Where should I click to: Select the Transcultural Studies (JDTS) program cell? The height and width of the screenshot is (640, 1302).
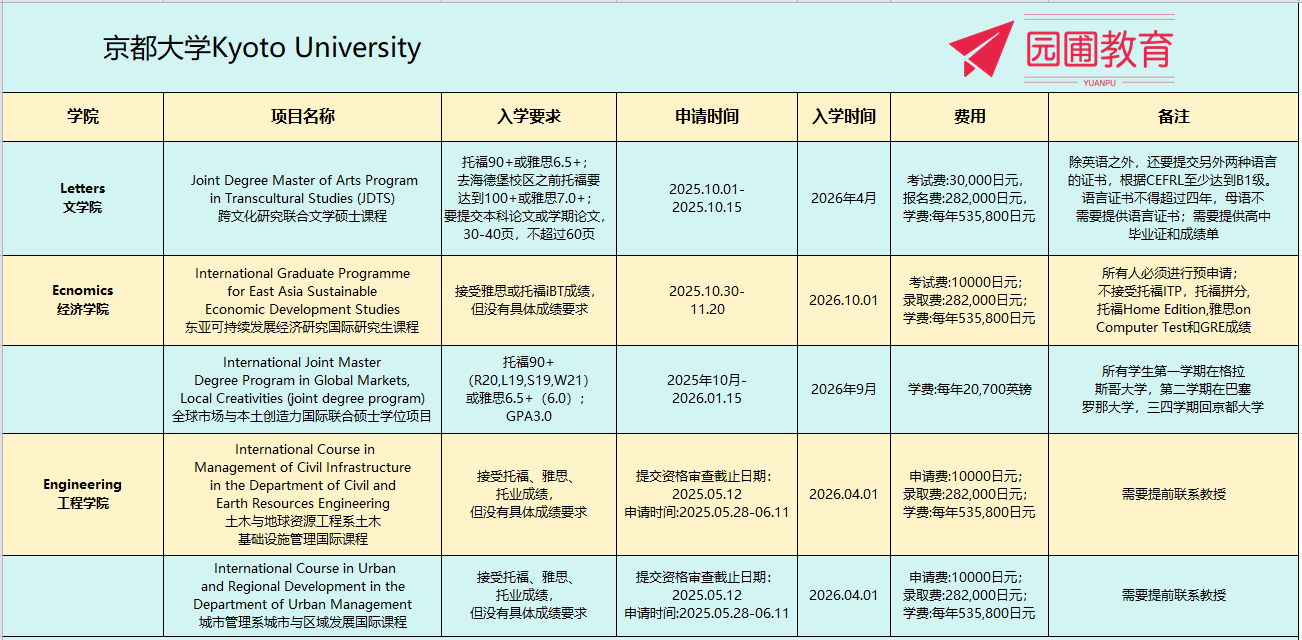click(x=302, y=198)
